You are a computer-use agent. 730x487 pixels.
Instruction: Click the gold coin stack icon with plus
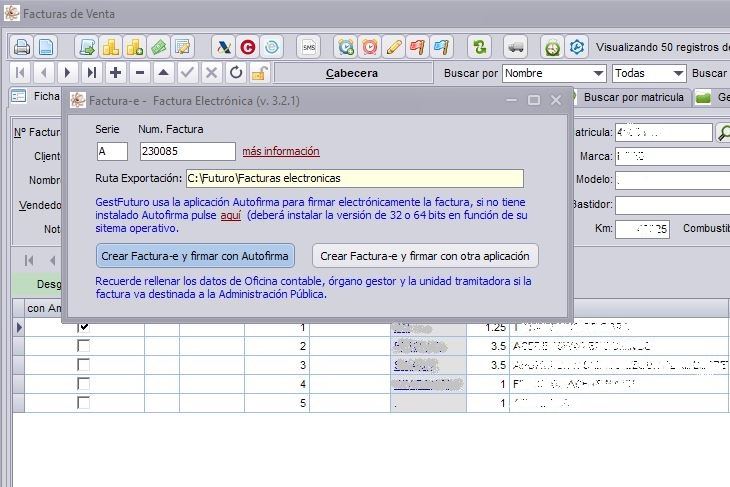(x=135, y=47)
